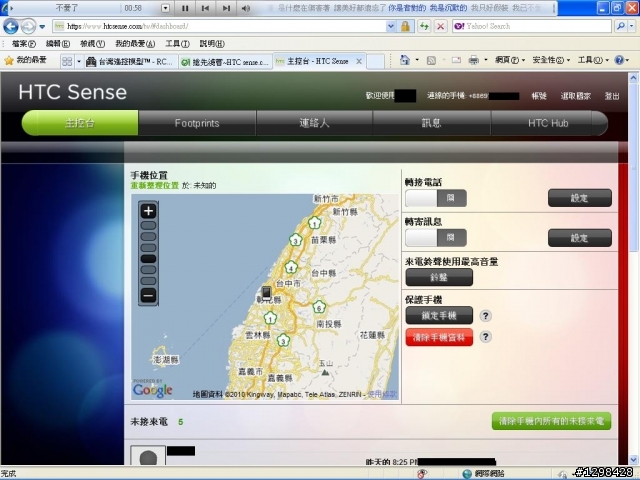
Task: Skip to next track in media toolbar
Action: (x=226, y=8)
